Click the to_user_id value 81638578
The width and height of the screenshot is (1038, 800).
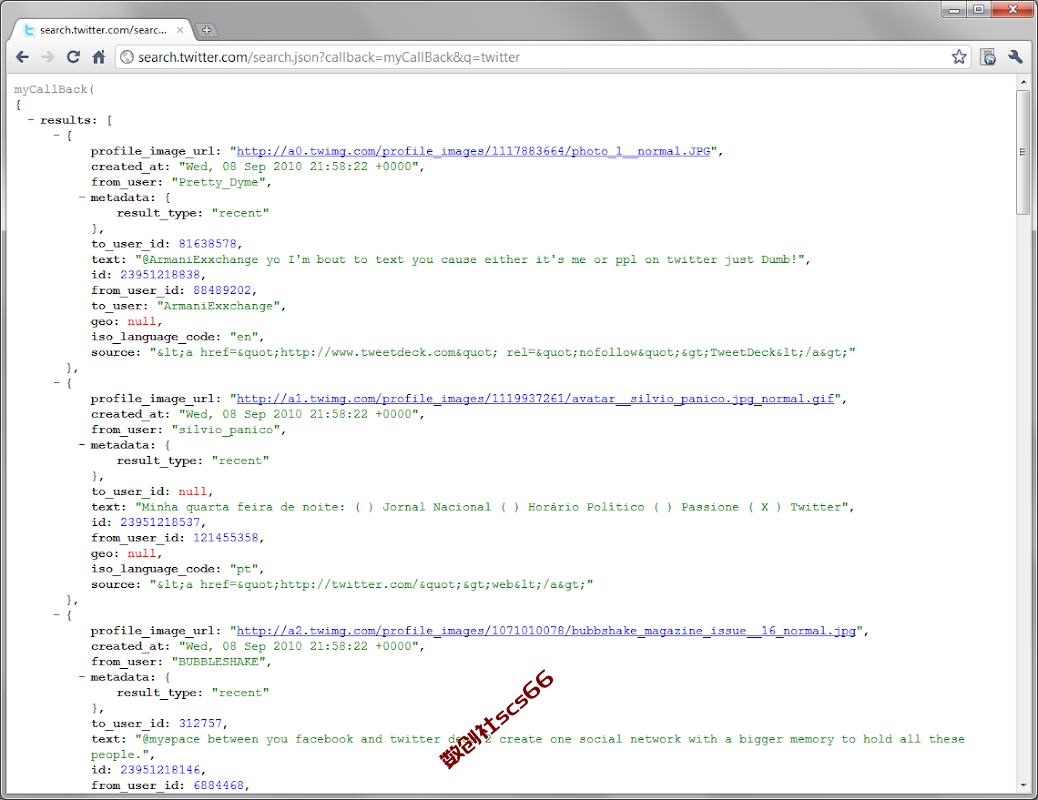tap(207, 244)
